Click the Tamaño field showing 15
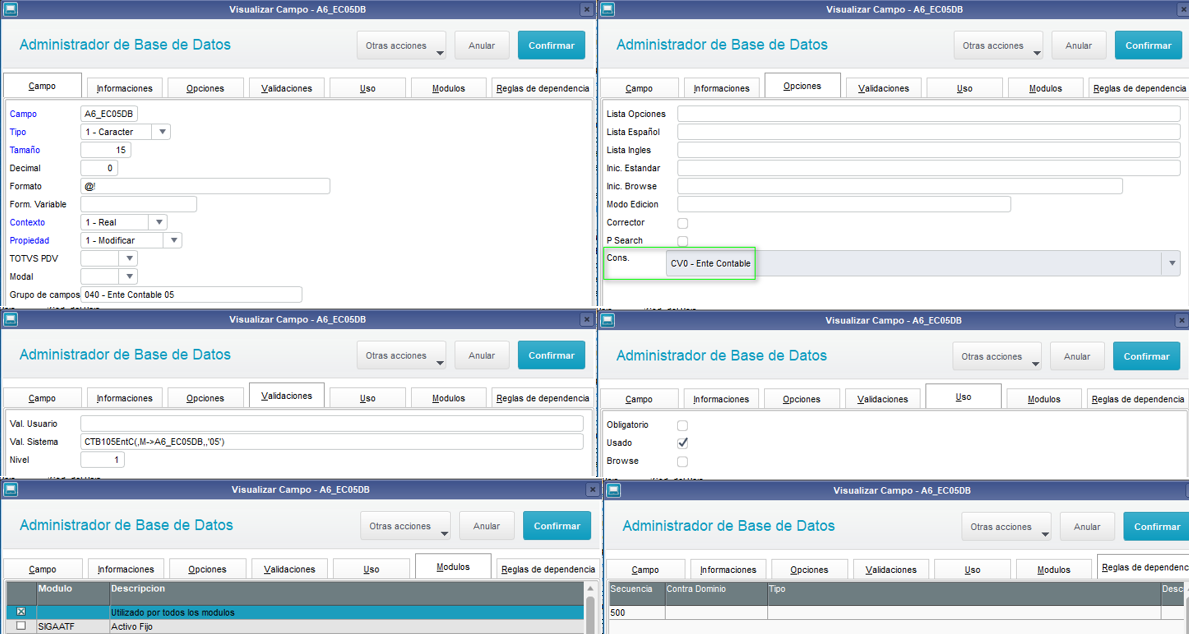 [105, 150]
